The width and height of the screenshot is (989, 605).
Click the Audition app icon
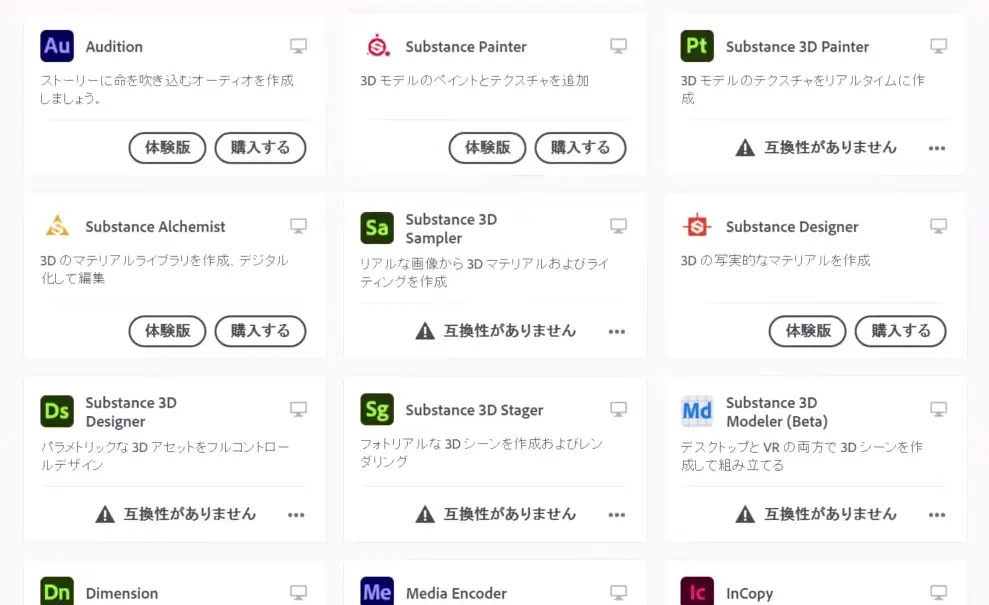57,46
